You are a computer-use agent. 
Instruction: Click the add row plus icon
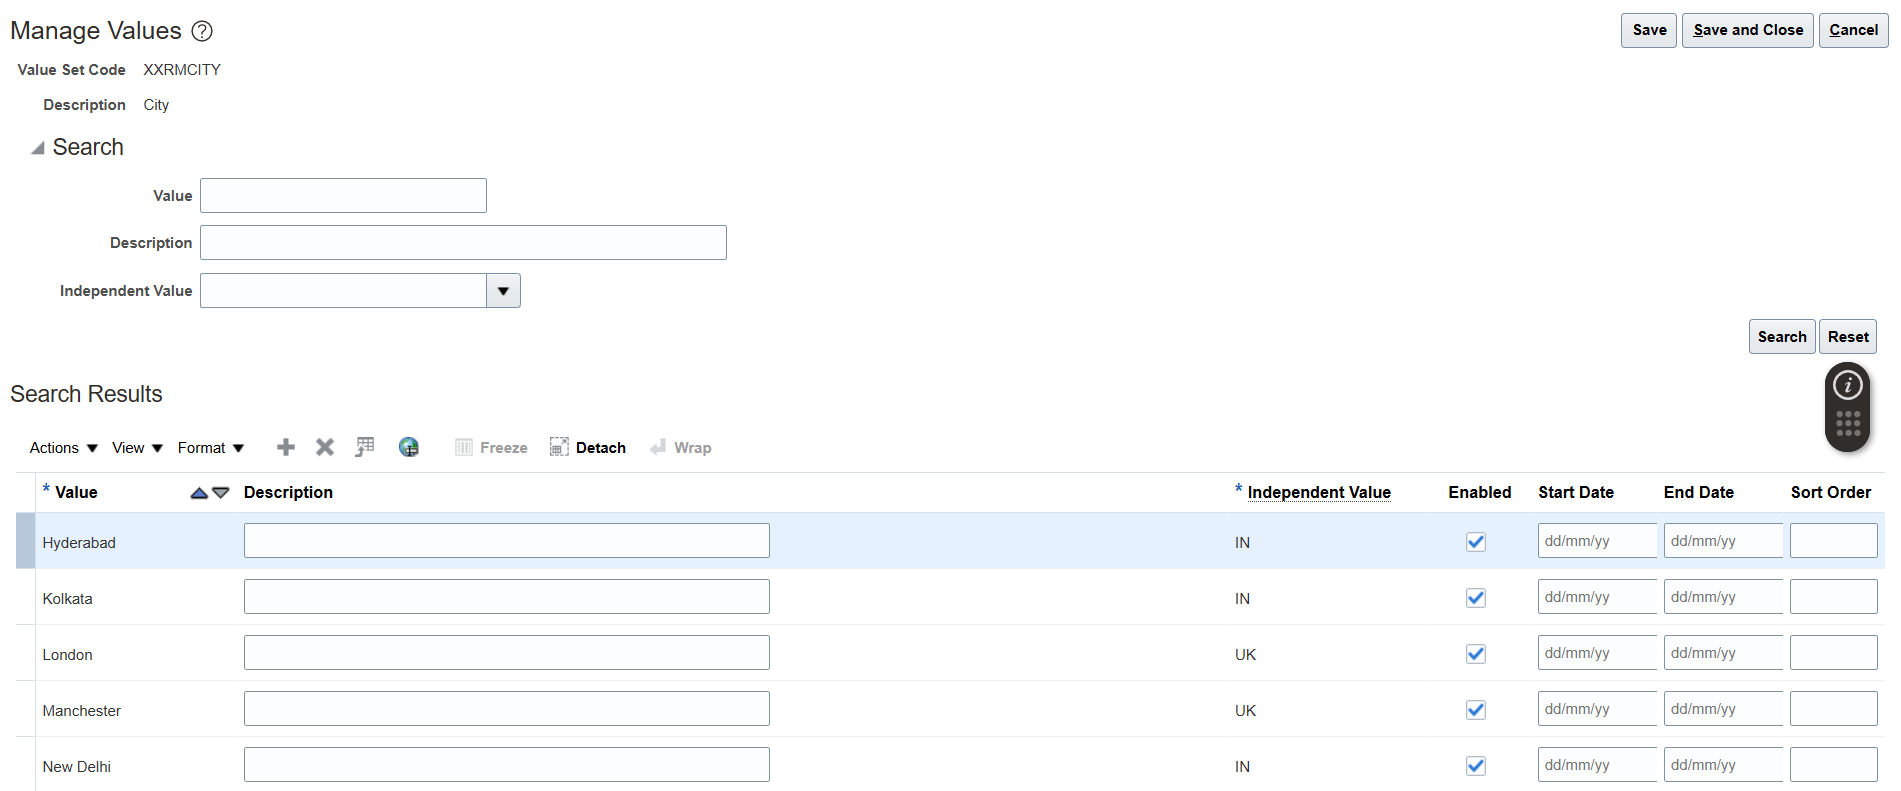[286, 447]
